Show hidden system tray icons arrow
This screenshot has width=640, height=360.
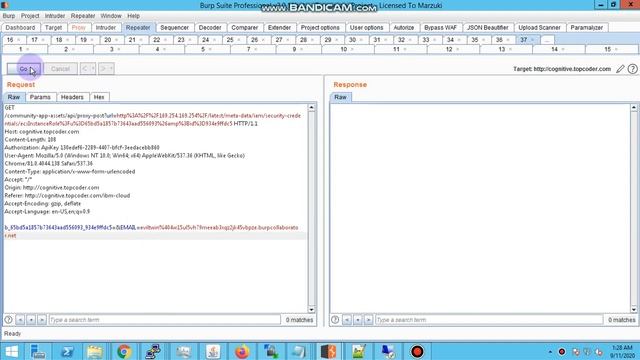point(550,352)
